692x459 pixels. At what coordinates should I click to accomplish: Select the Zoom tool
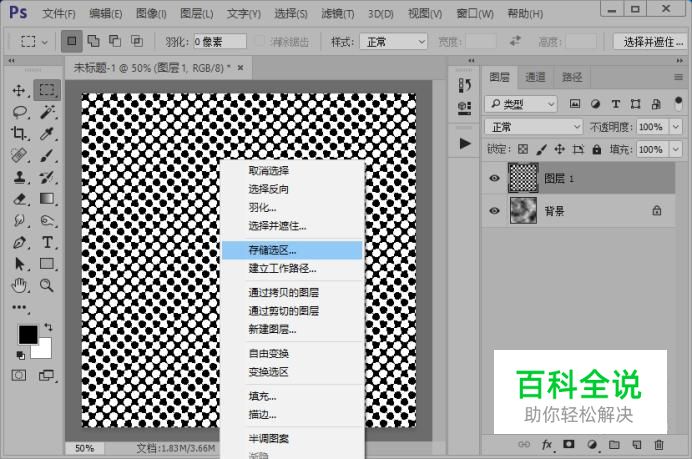tap(47, 286)
